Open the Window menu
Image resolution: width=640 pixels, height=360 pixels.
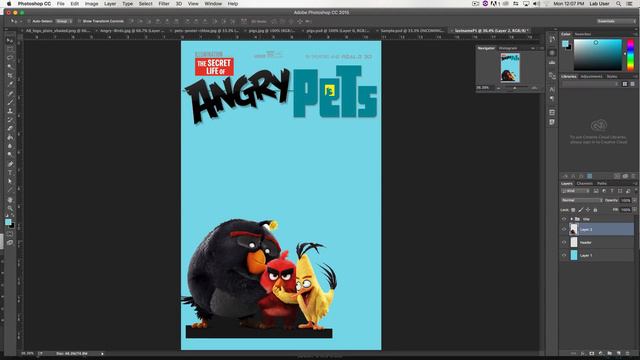[x=213, y=4]
